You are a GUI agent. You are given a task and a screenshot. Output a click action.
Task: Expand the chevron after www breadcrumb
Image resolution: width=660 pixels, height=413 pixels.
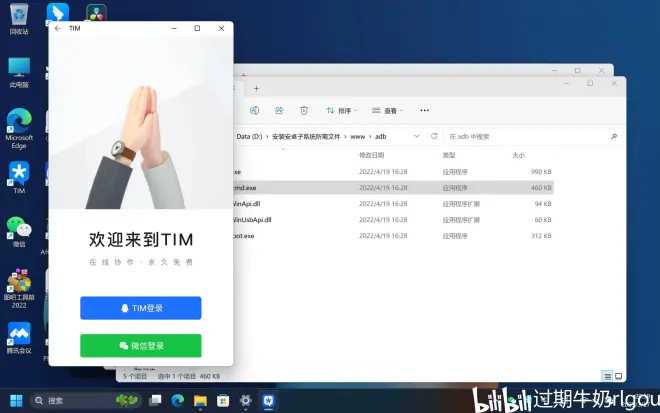(x=370, y=136)
